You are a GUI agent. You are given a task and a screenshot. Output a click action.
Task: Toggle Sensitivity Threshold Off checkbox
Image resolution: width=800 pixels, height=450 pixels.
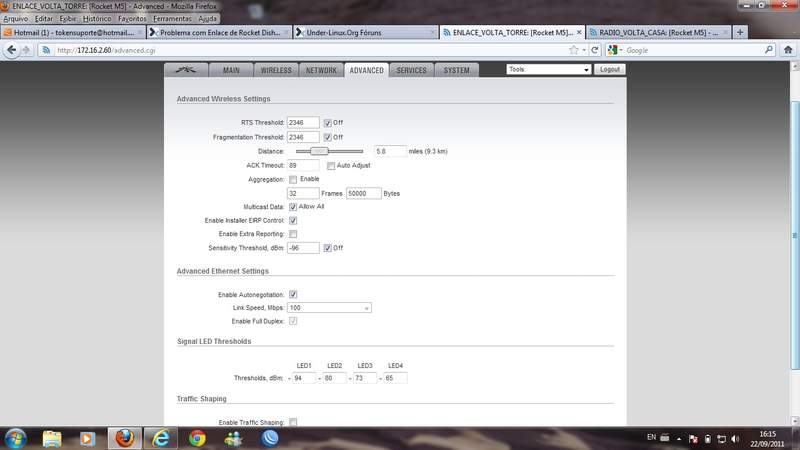pos(328,248)
